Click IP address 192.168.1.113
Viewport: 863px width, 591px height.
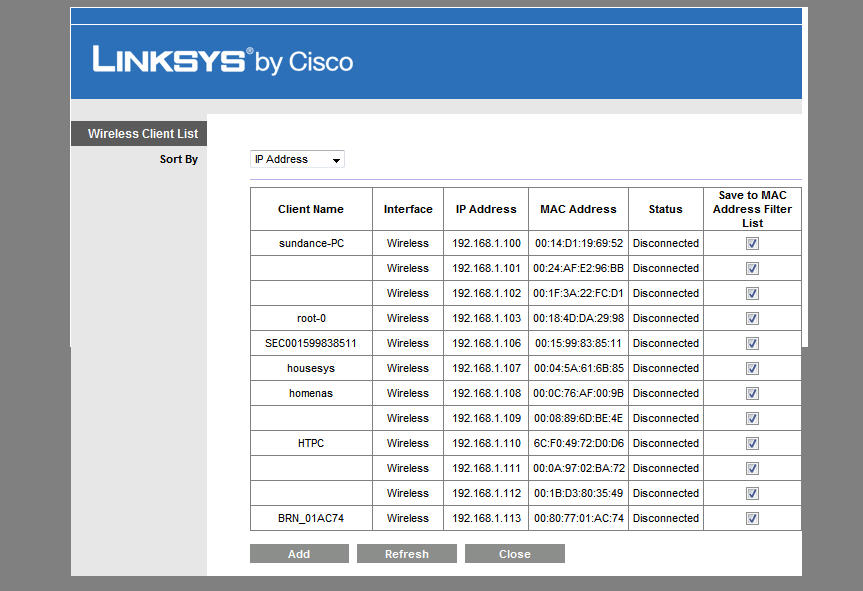(486, 518)
